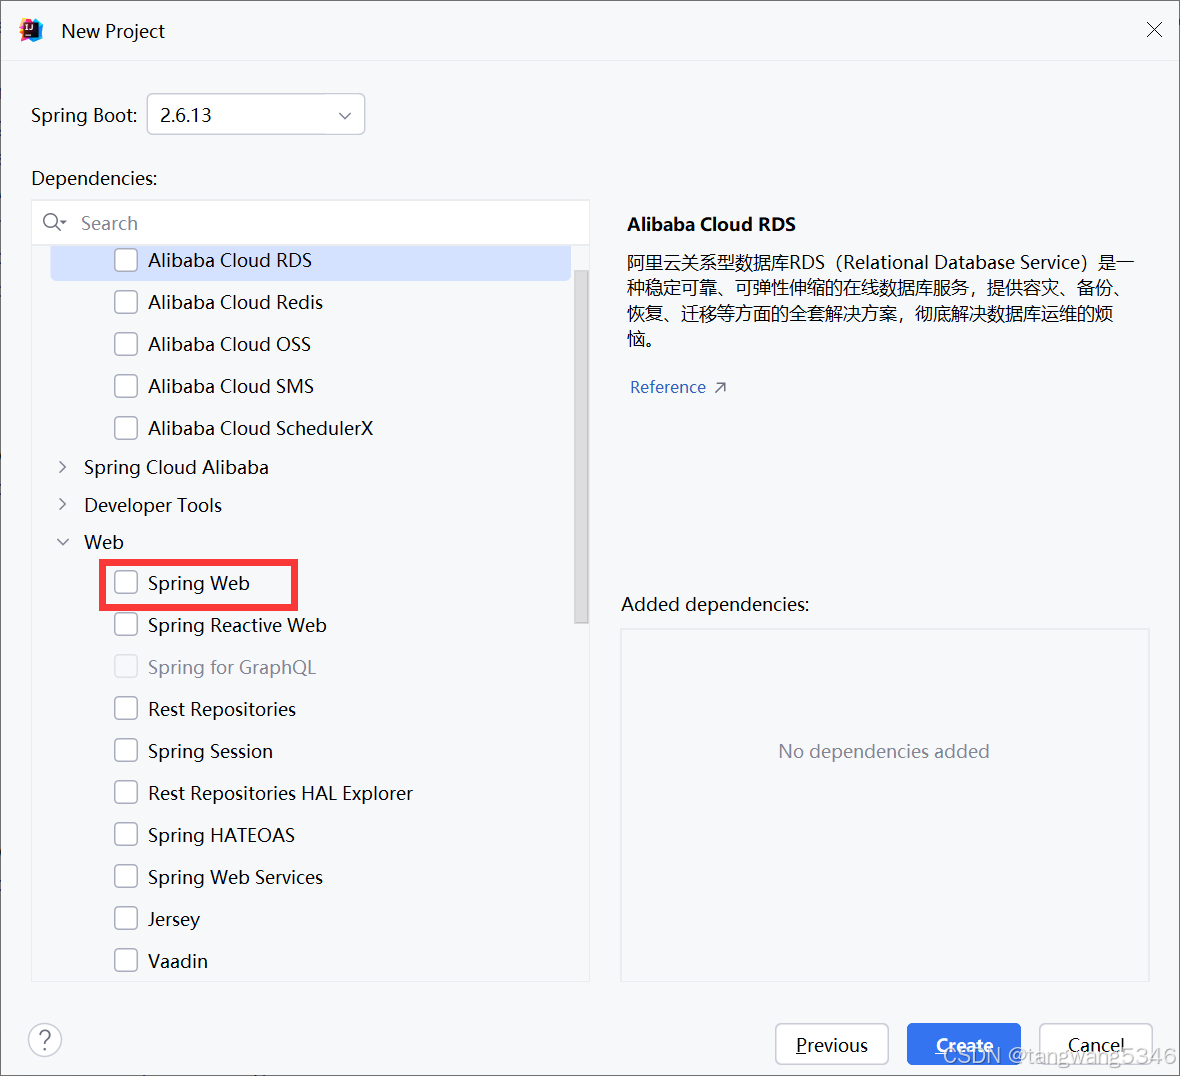Image resolution: width=1180 pixels, height=1076 pixels.
Task: Click the Alibaba Cloud RDS description heading
Action: (x=711, y=224)
